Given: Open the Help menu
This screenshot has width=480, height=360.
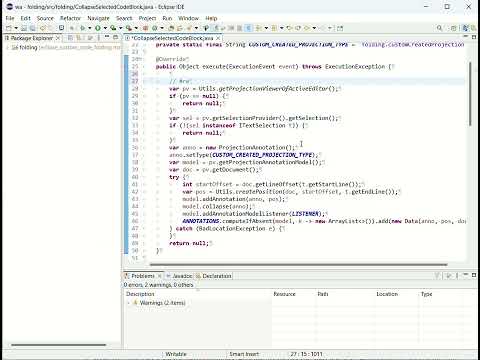Looking at the screenshot, I should point(211,18).
